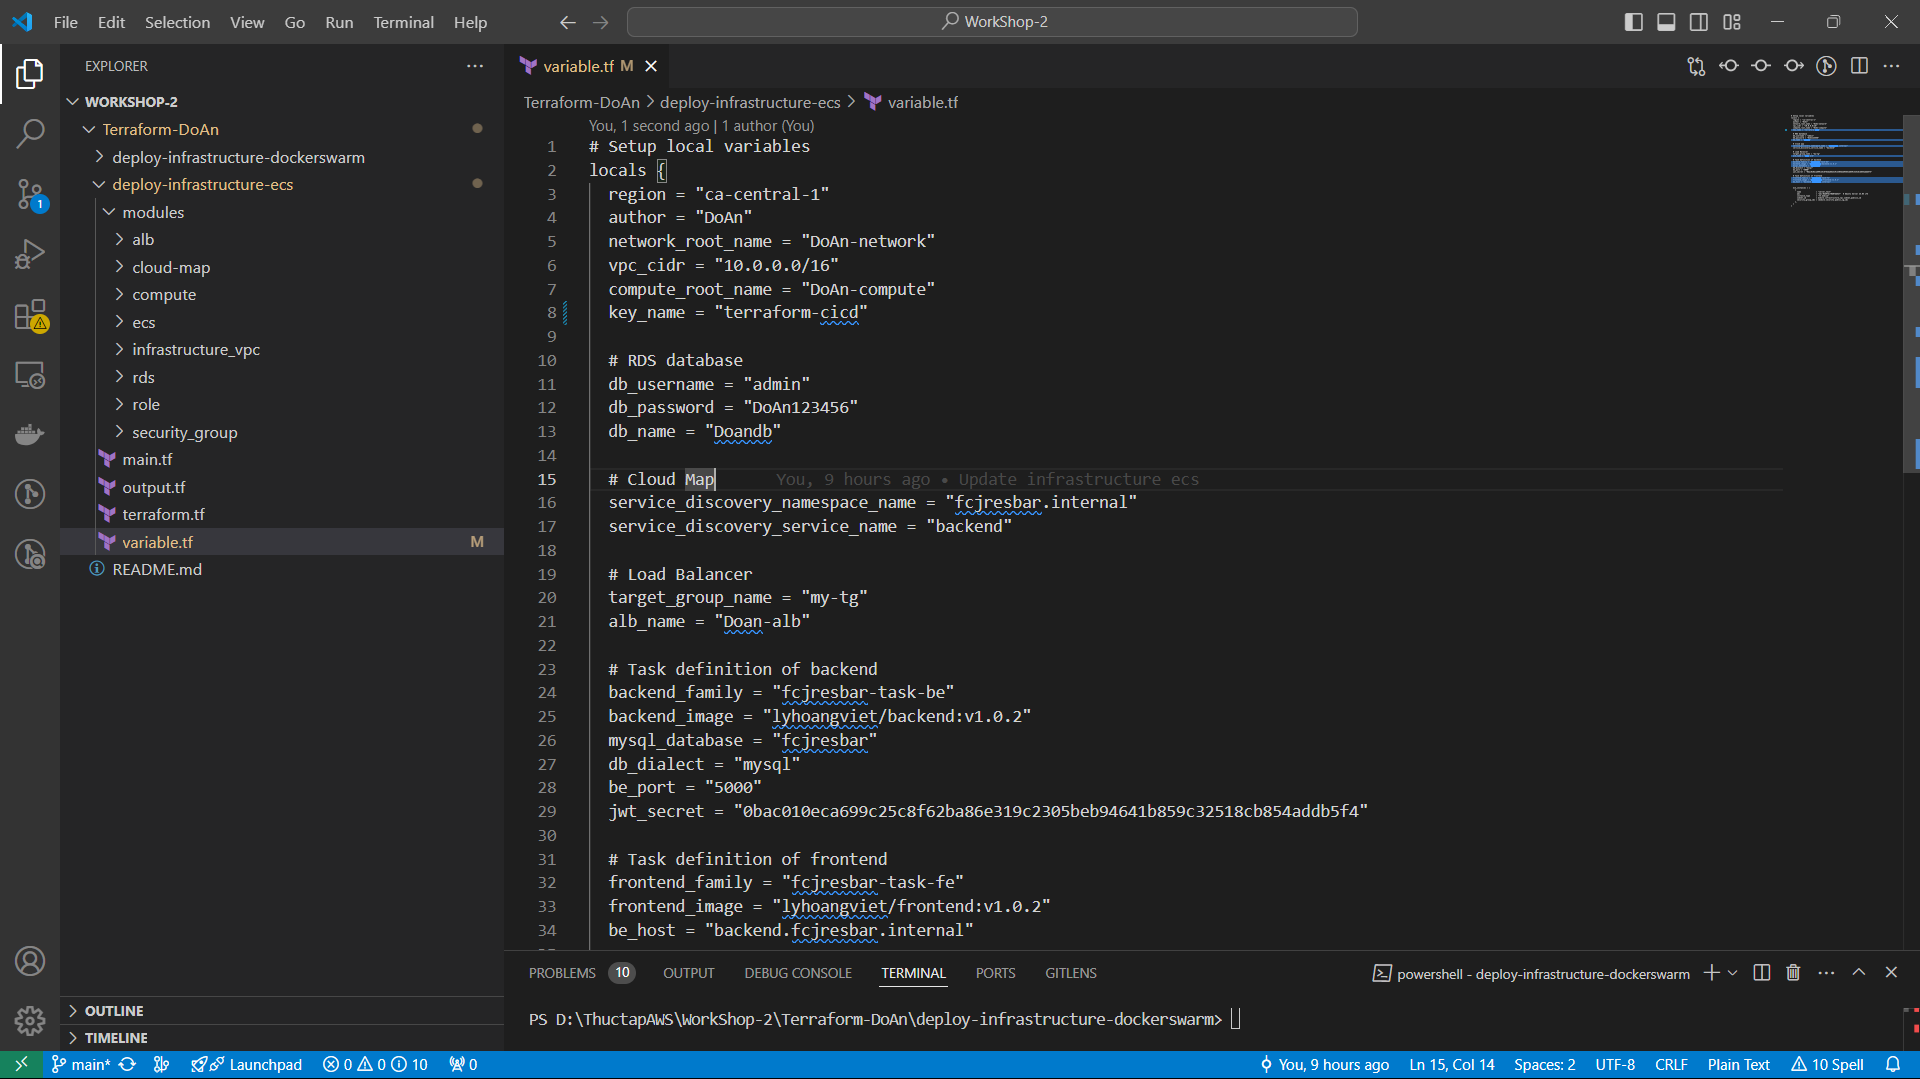The image size is (1920, 1079).
Task: Change CRLF end of line sequence
Action: click(x=1671, y=1065)
